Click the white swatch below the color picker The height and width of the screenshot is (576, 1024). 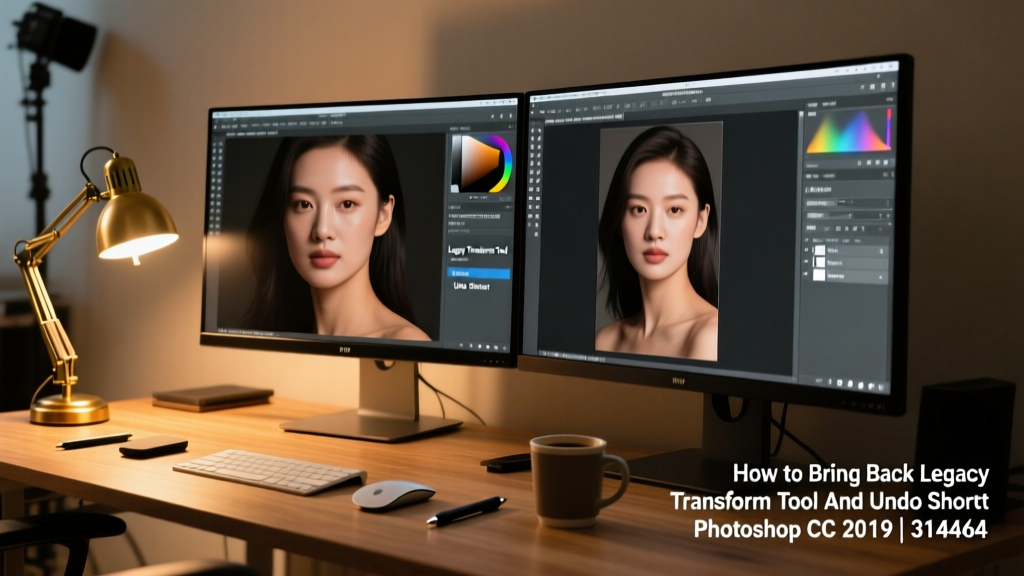click(x=455, y=189)
